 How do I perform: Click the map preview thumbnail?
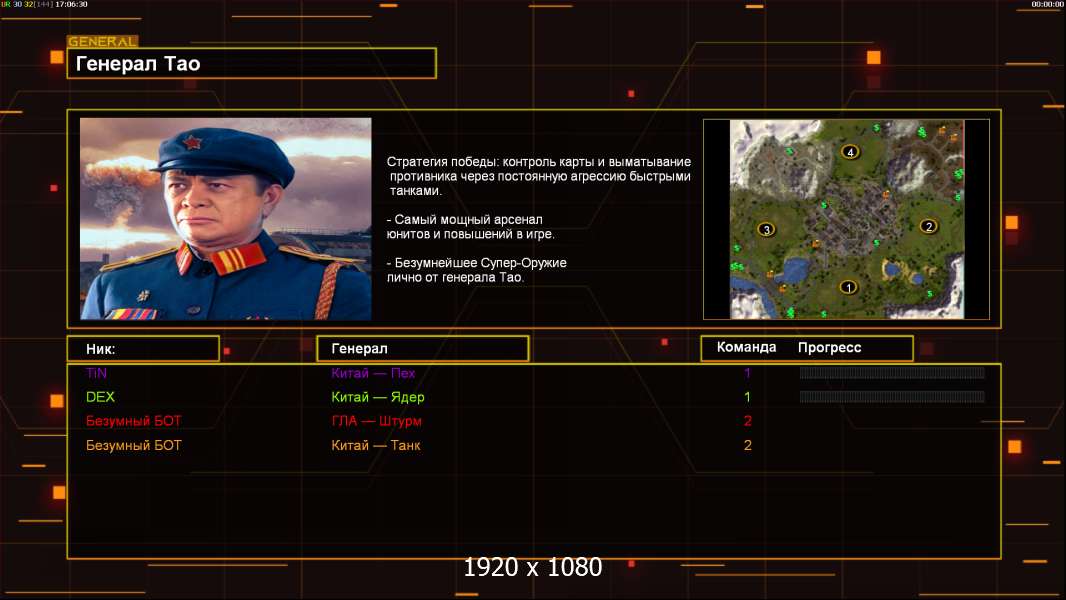pyautogui.click(x=846, y=219)
